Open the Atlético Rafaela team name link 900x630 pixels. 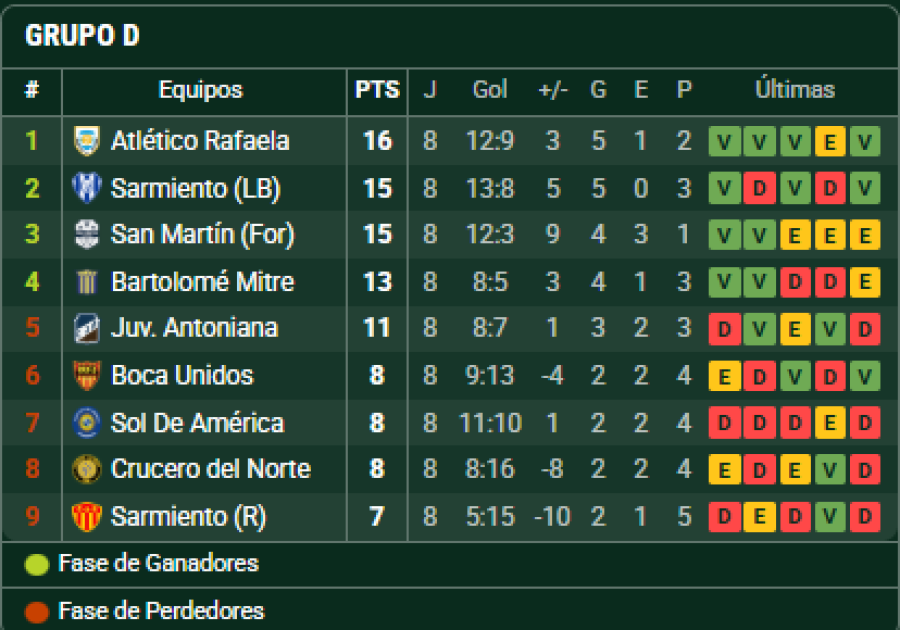pyautogui.click(x=200, y=141)
